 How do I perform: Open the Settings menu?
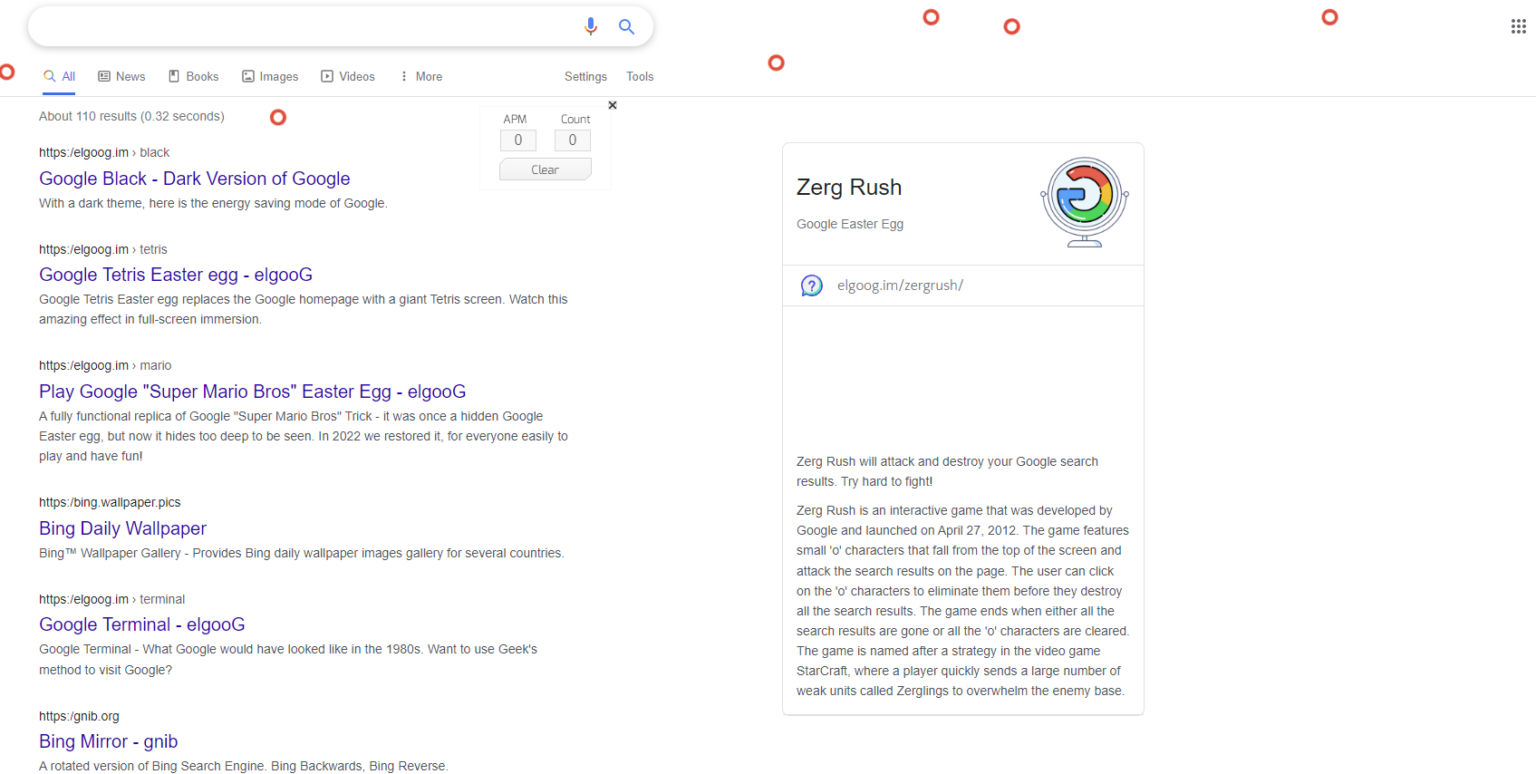[x=585, y=76]
